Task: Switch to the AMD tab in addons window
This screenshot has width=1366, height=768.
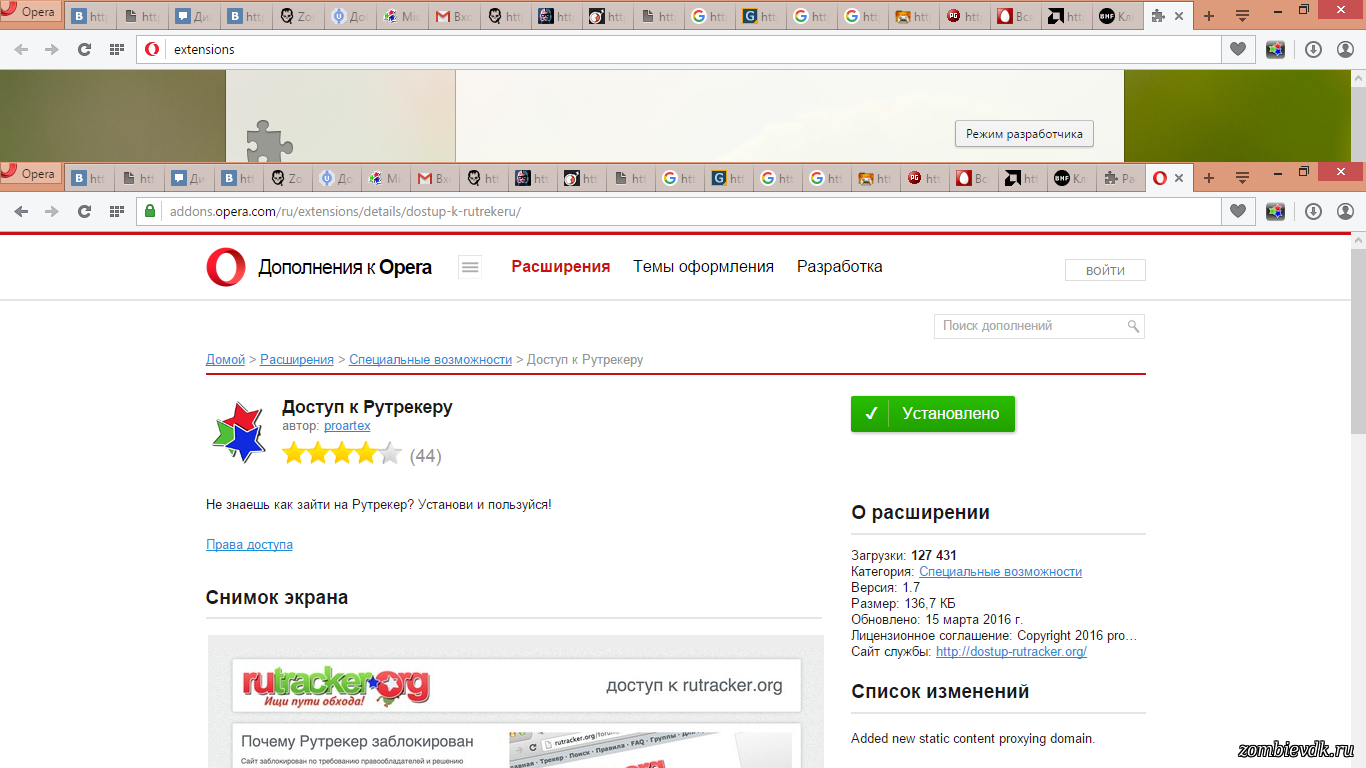Action: click(x=1021, y=178)
